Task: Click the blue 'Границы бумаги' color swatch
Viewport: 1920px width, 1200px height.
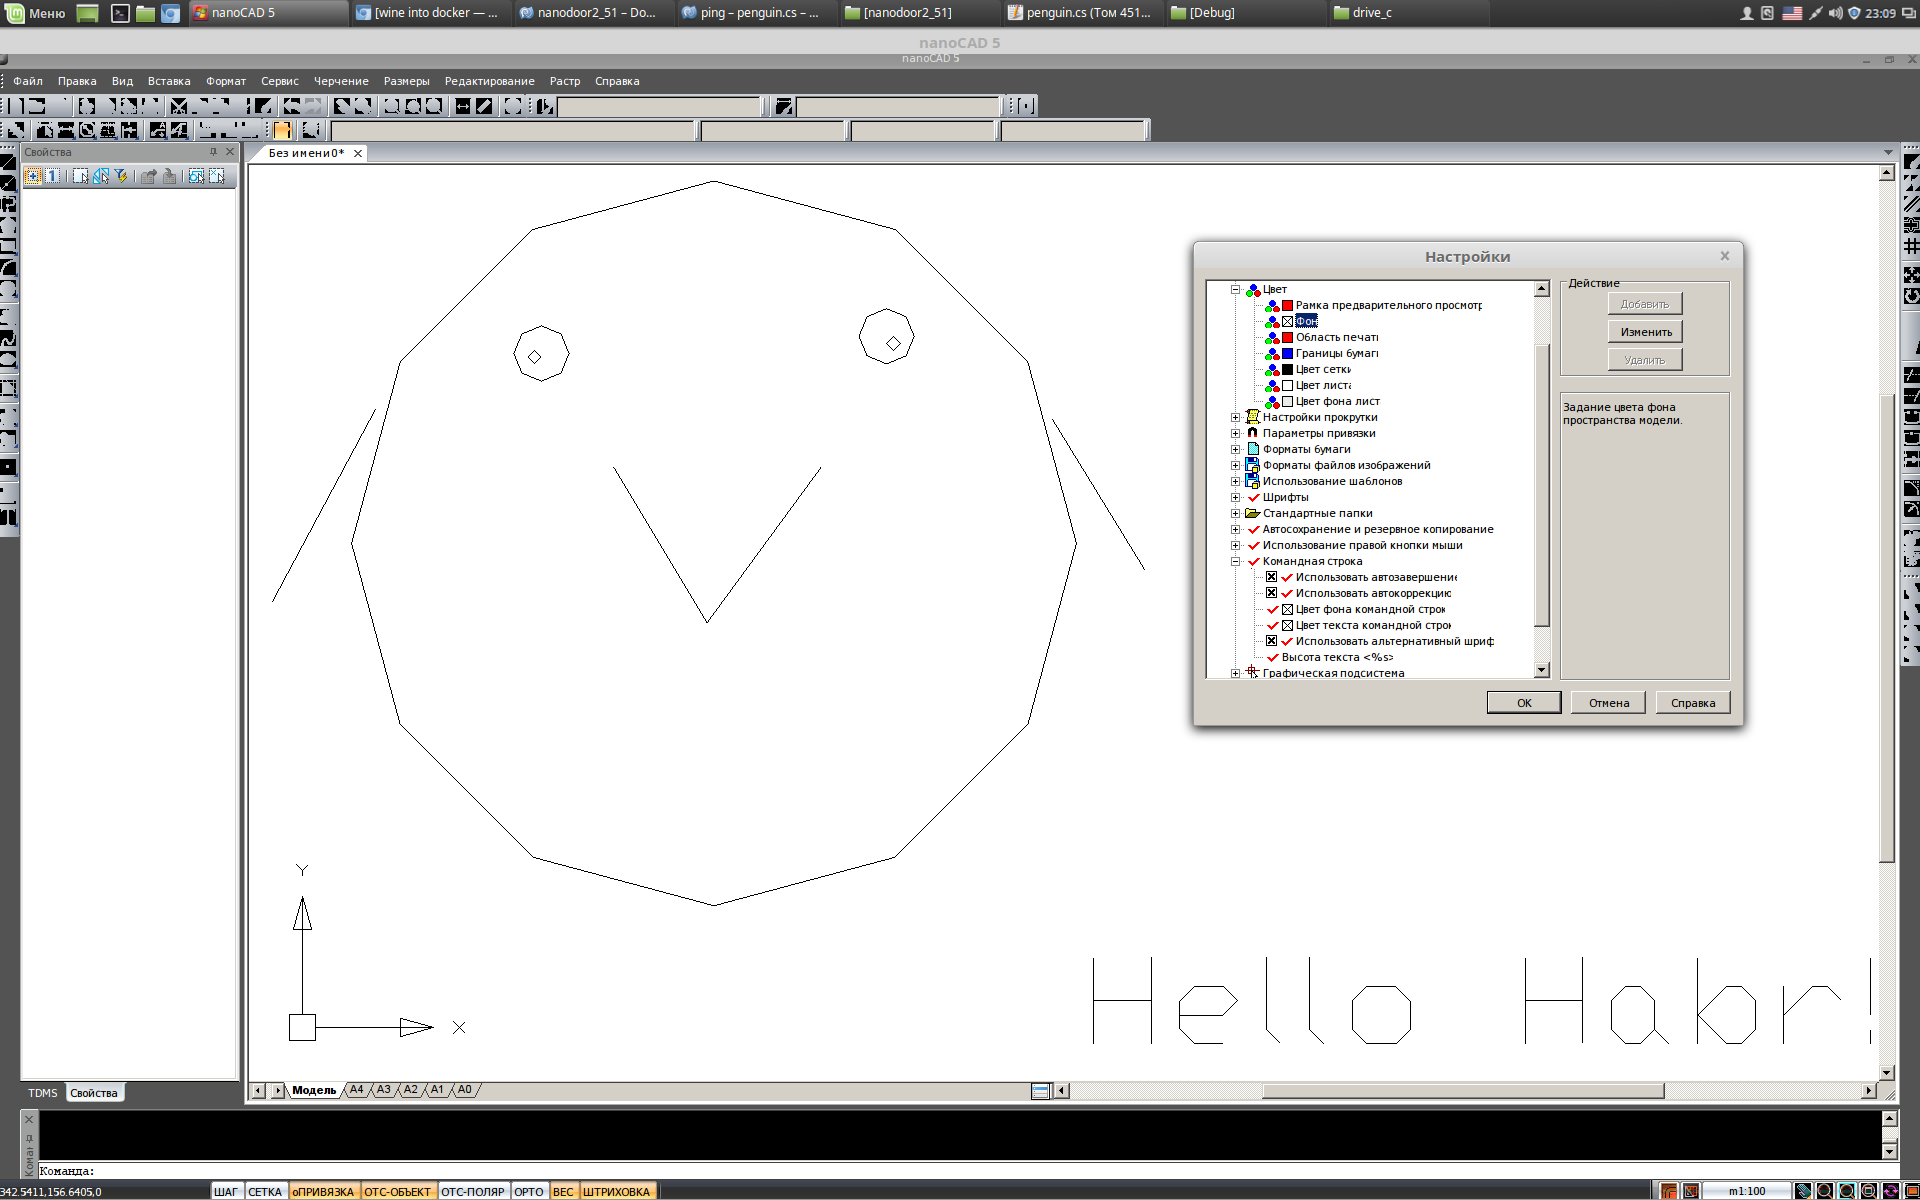Action: [x=1287, y=353]
